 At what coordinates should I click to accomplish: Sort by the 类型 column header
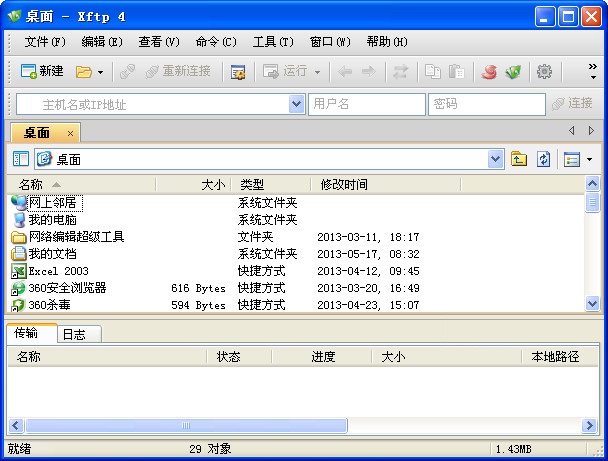(x=271, y=185)
